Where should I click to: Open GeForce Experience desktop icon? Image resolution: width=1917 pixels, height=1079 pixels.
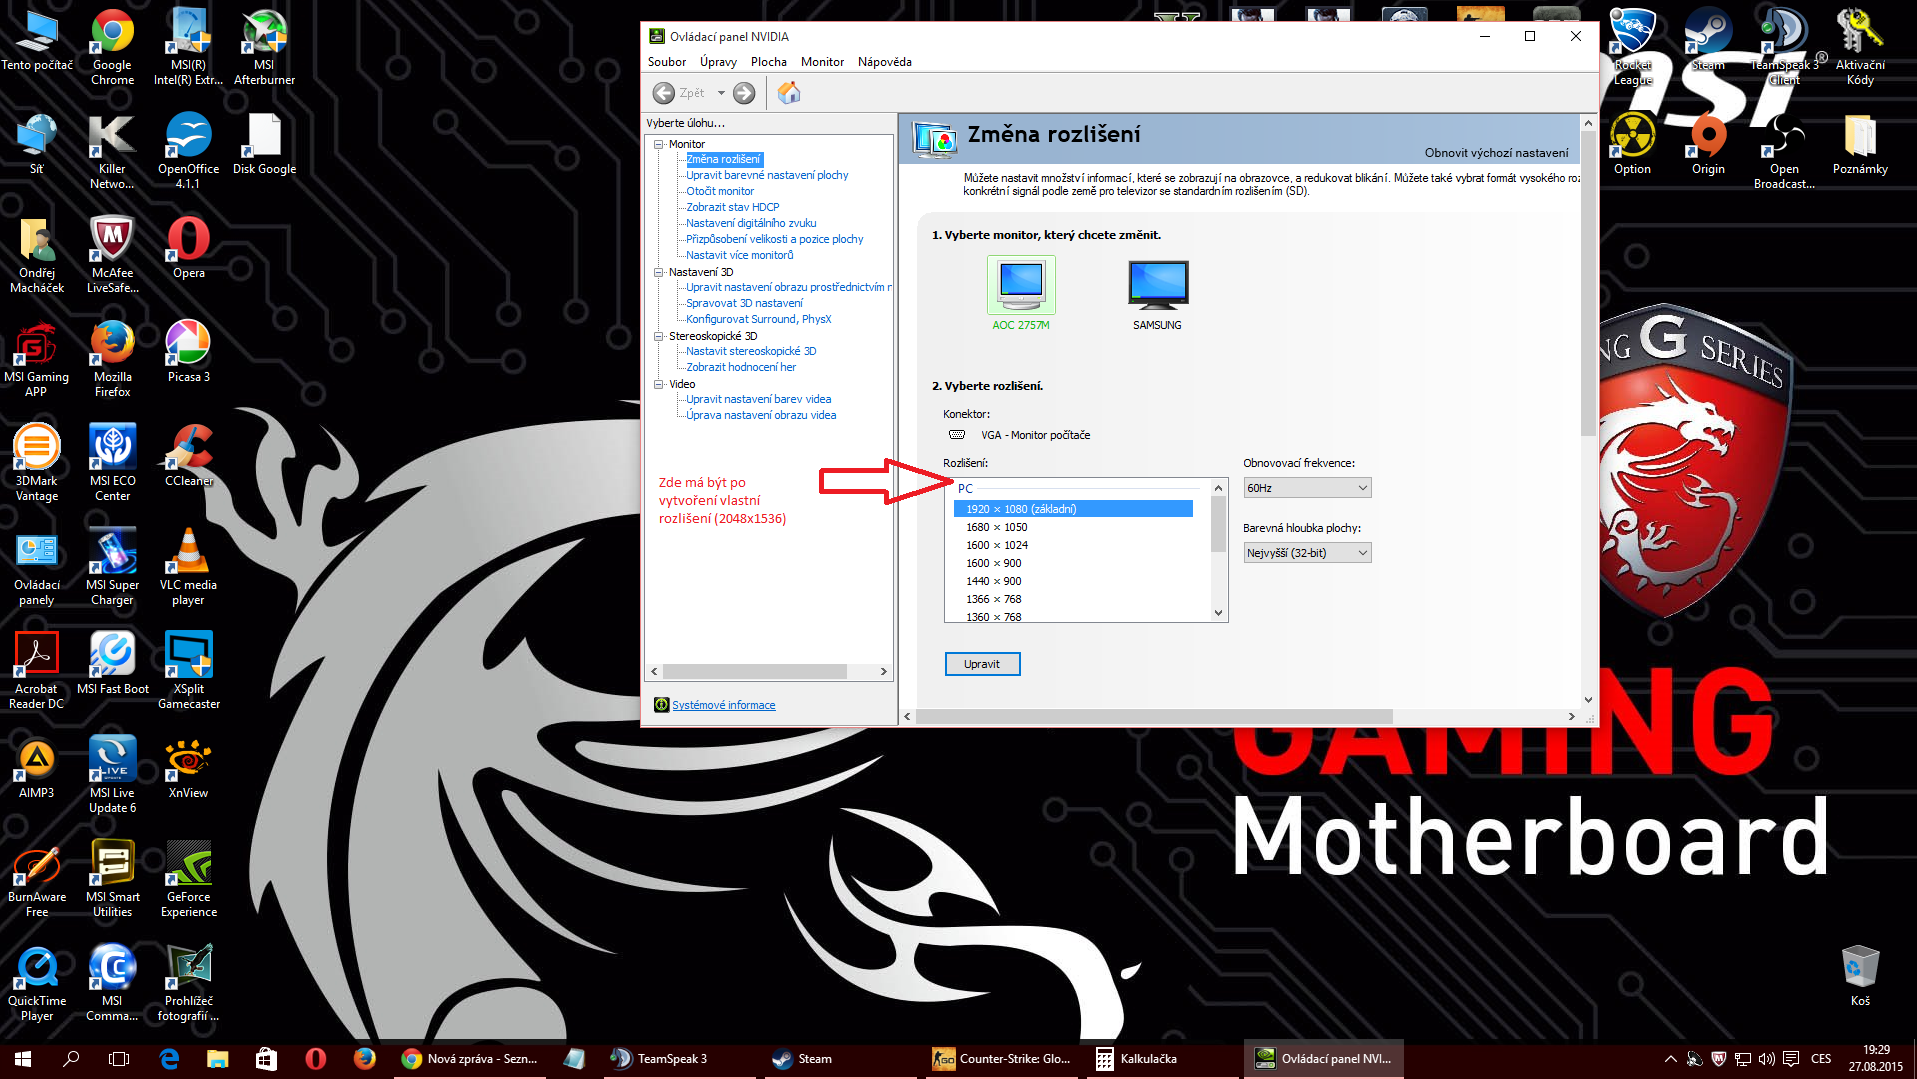pyautogui.click(x=189, y=878)
